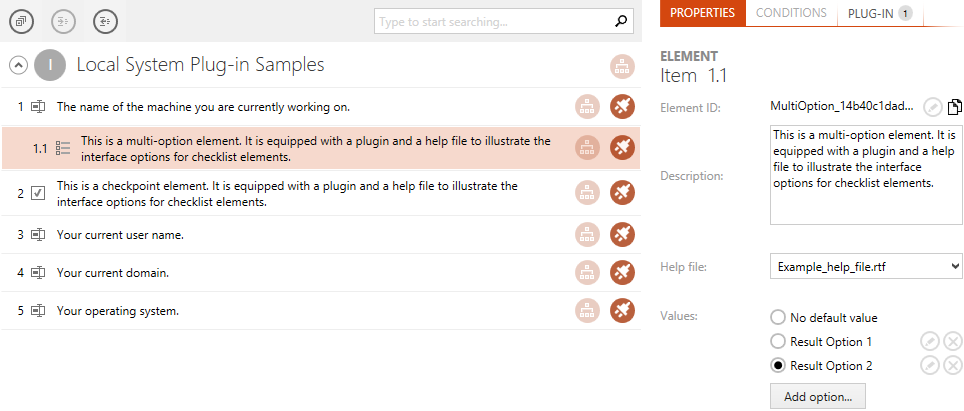
Task: Open the Plug-in tab
Action: [880, 13]
